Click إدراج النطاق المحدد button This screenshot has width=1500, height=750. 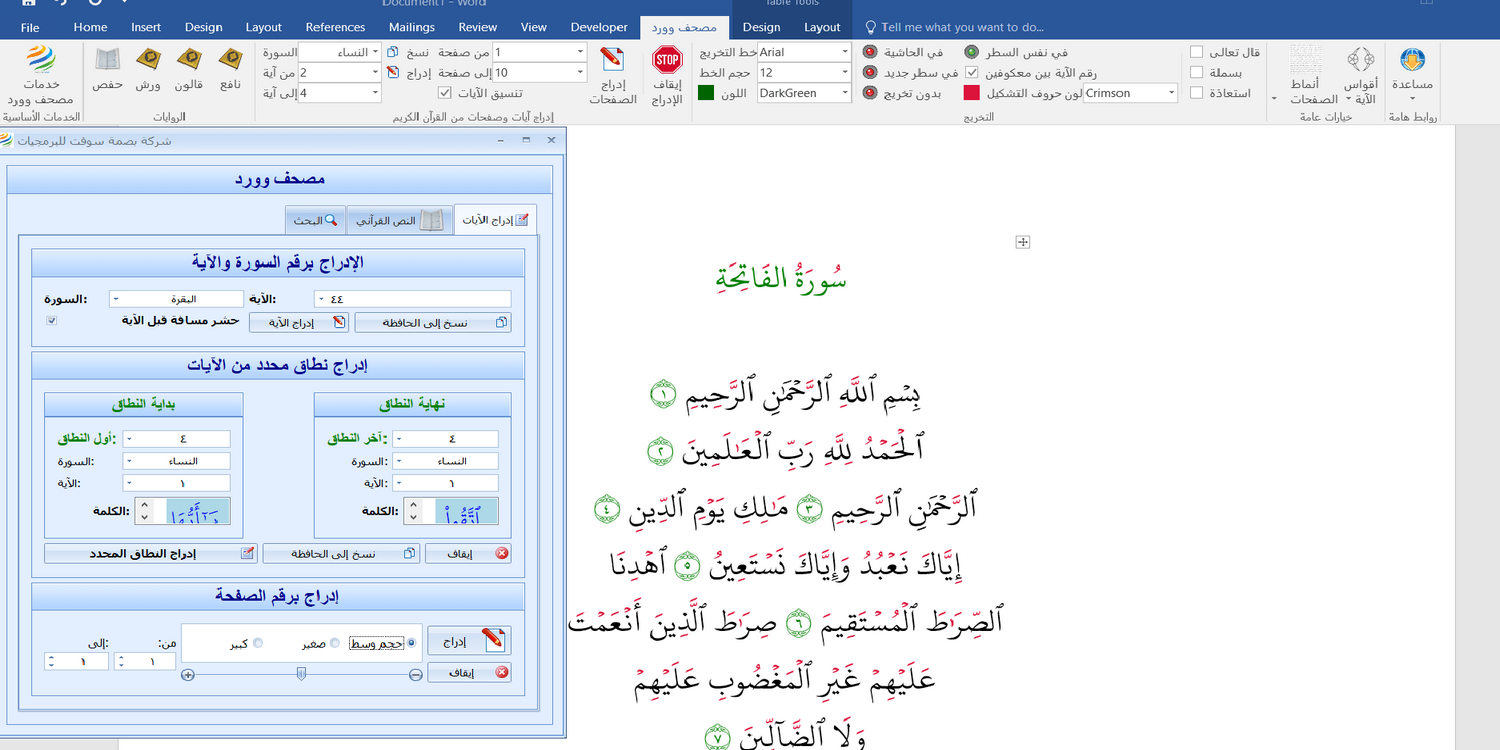[x=150, y=553]
